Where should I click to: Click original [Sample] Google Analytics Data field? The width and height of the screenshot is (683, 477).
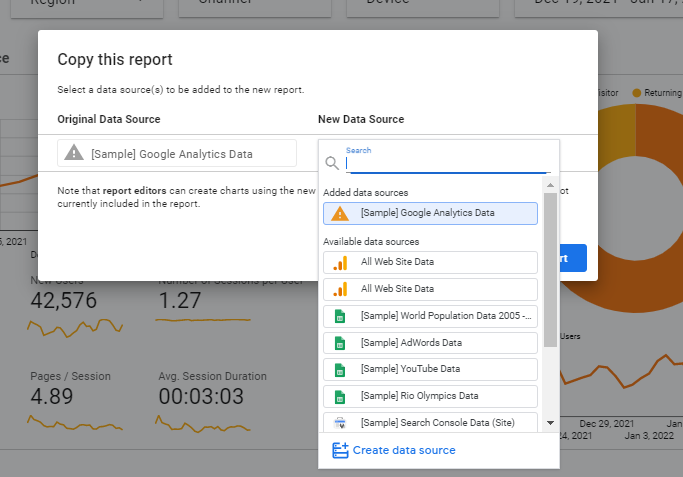177,153
